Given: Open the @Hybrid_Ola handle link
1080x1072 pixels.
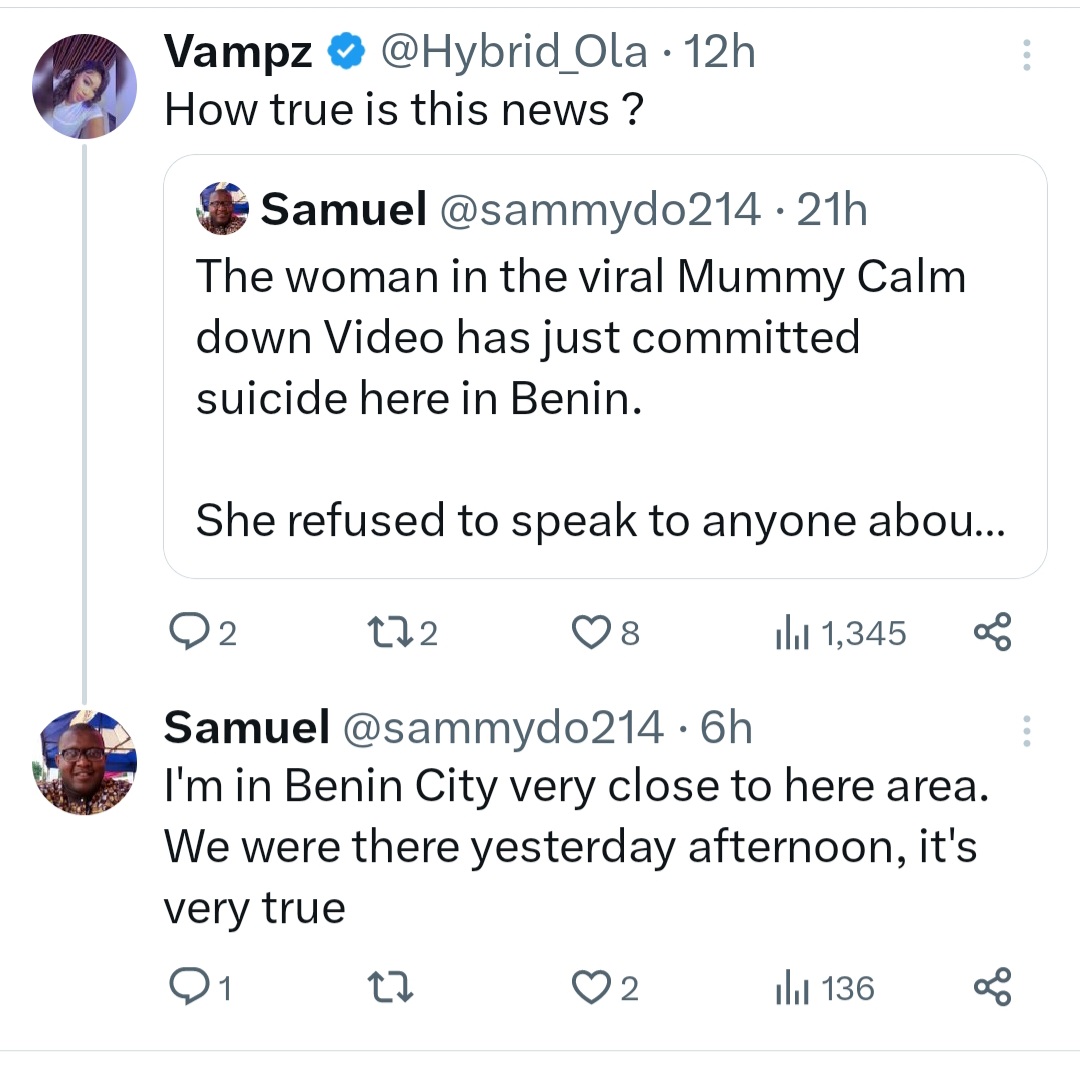Looking at the screenshot, I should pos(511,52).
